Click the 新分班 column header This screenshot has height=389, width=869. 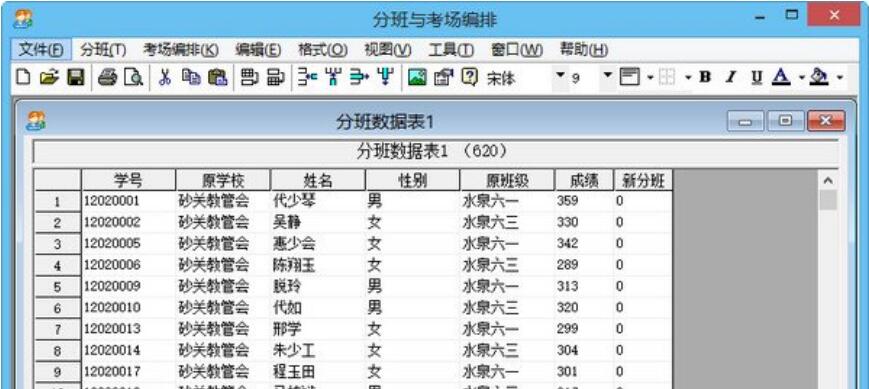click(x=643, y=180)
